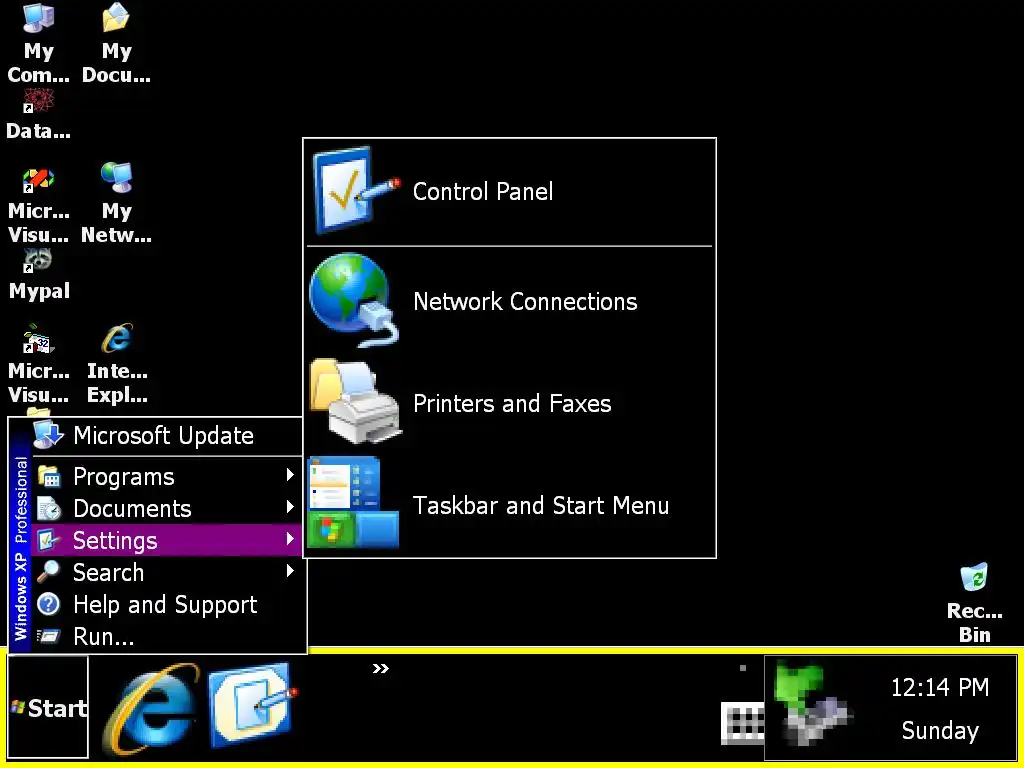This screenshot has height=768, width=1024.
Task: Select the first Micr... Visu... shortcut icon
Action: pos(39,204)
